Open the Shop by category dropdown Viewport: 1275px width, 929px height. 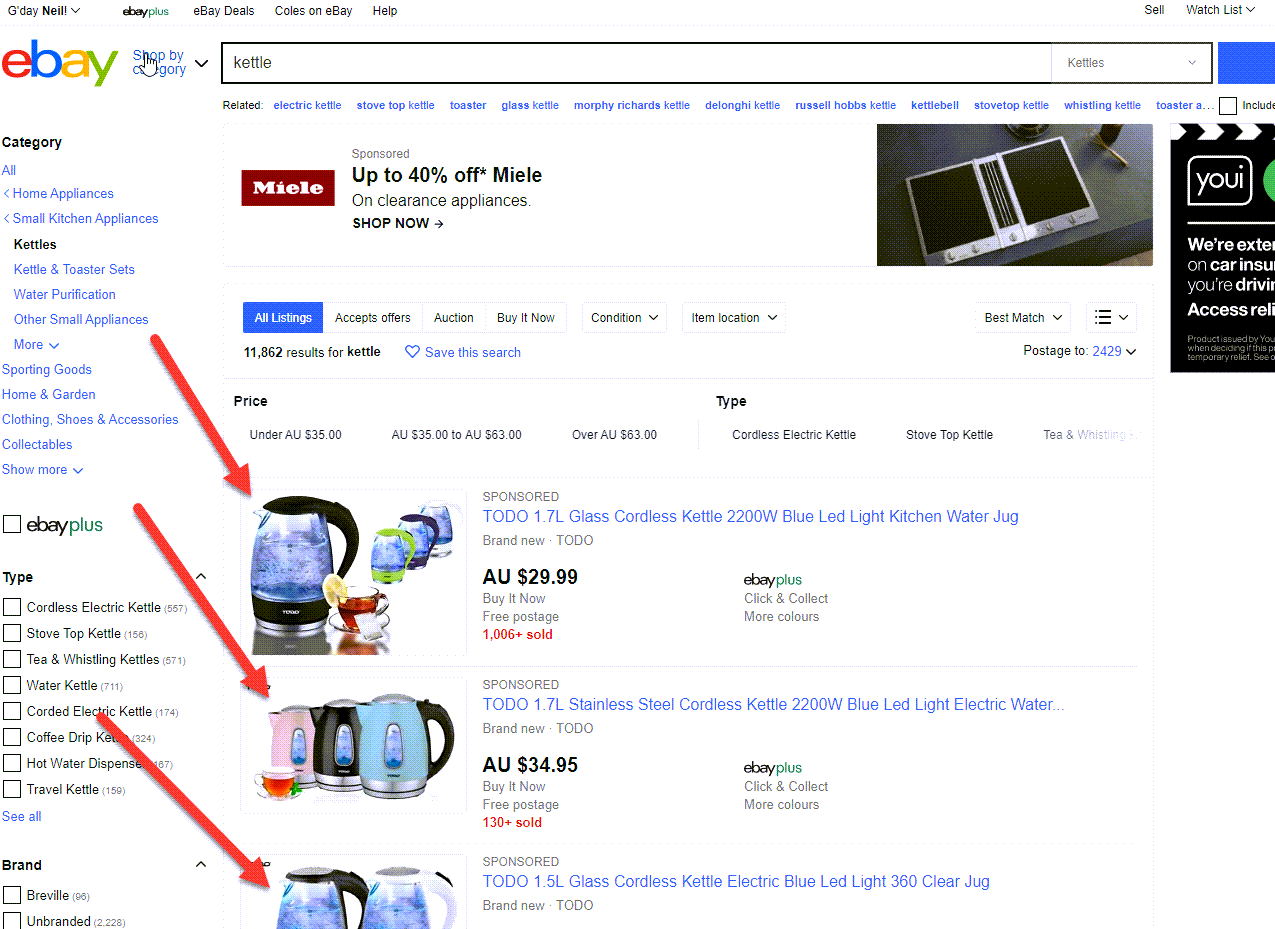(x=170, y=63)
